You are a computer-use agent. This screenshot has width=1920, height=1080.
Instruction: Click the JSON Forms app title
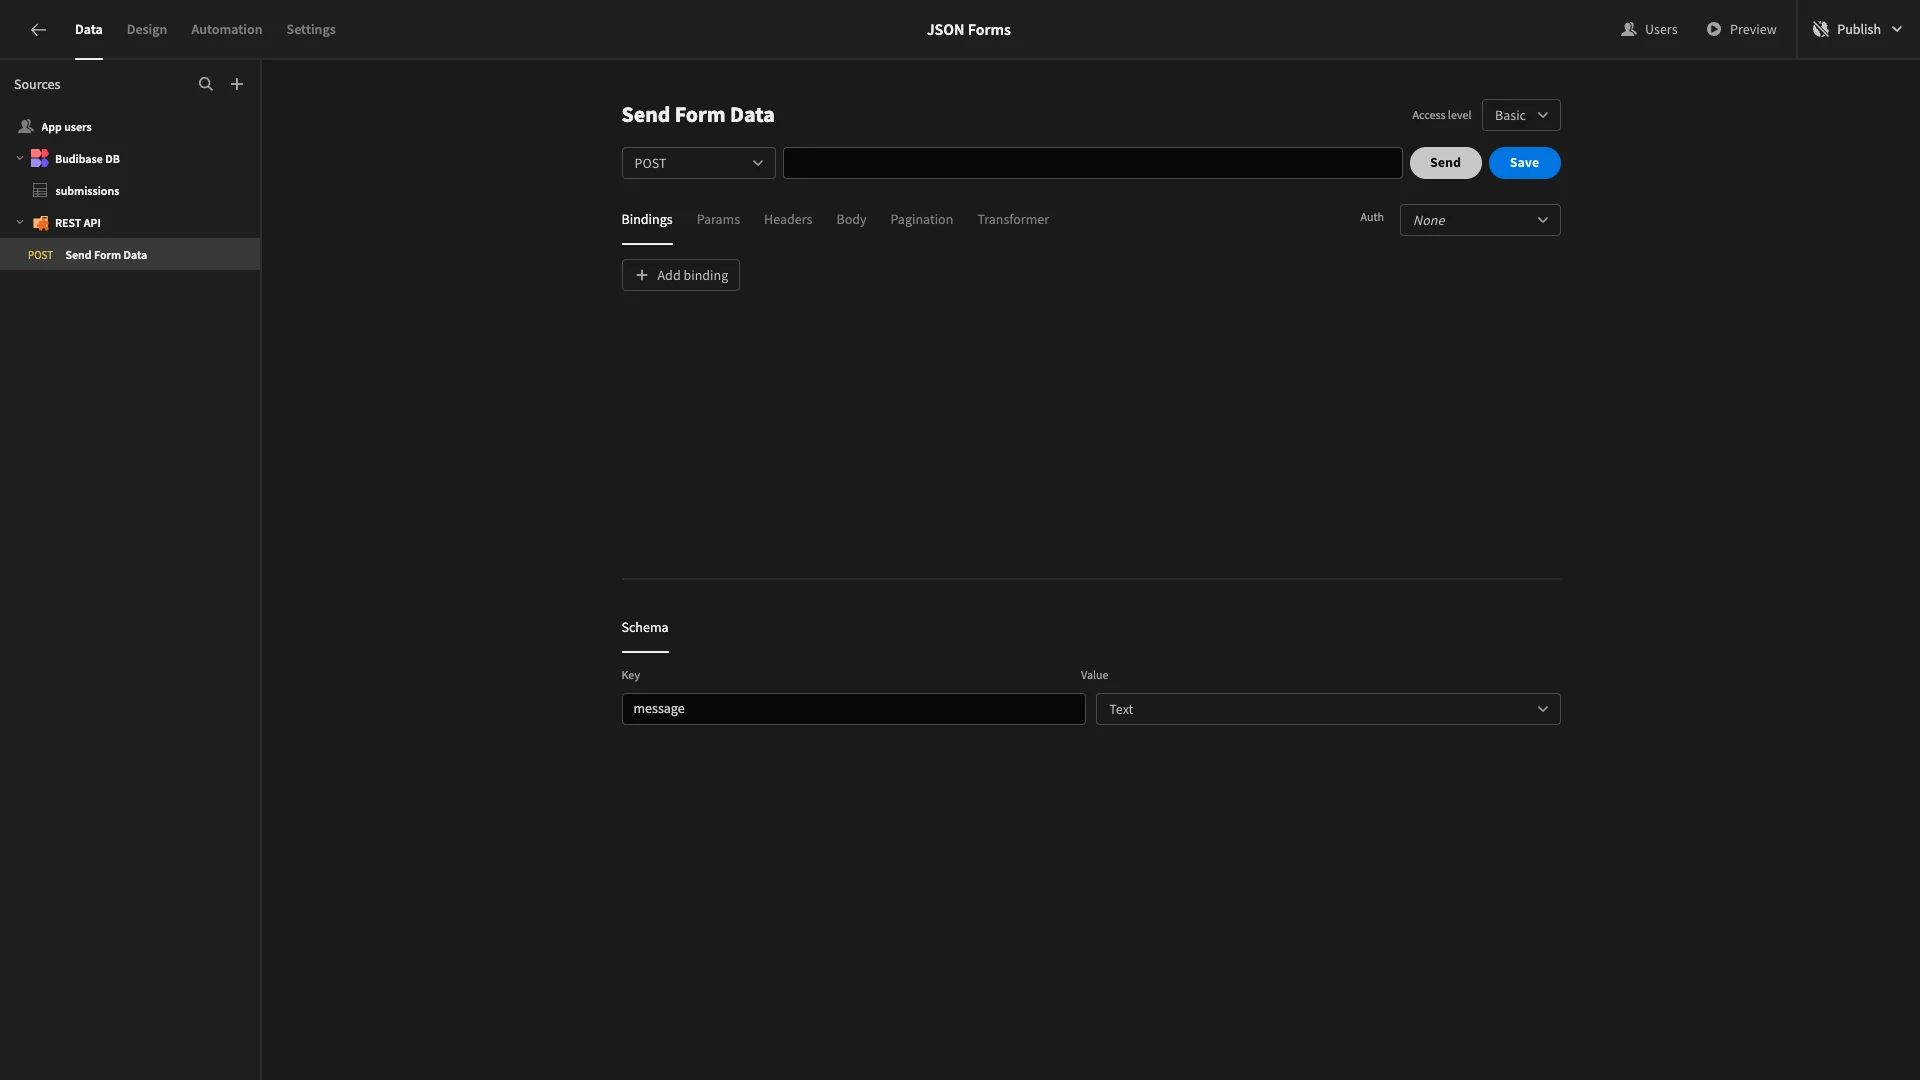(x=968, y=29)
